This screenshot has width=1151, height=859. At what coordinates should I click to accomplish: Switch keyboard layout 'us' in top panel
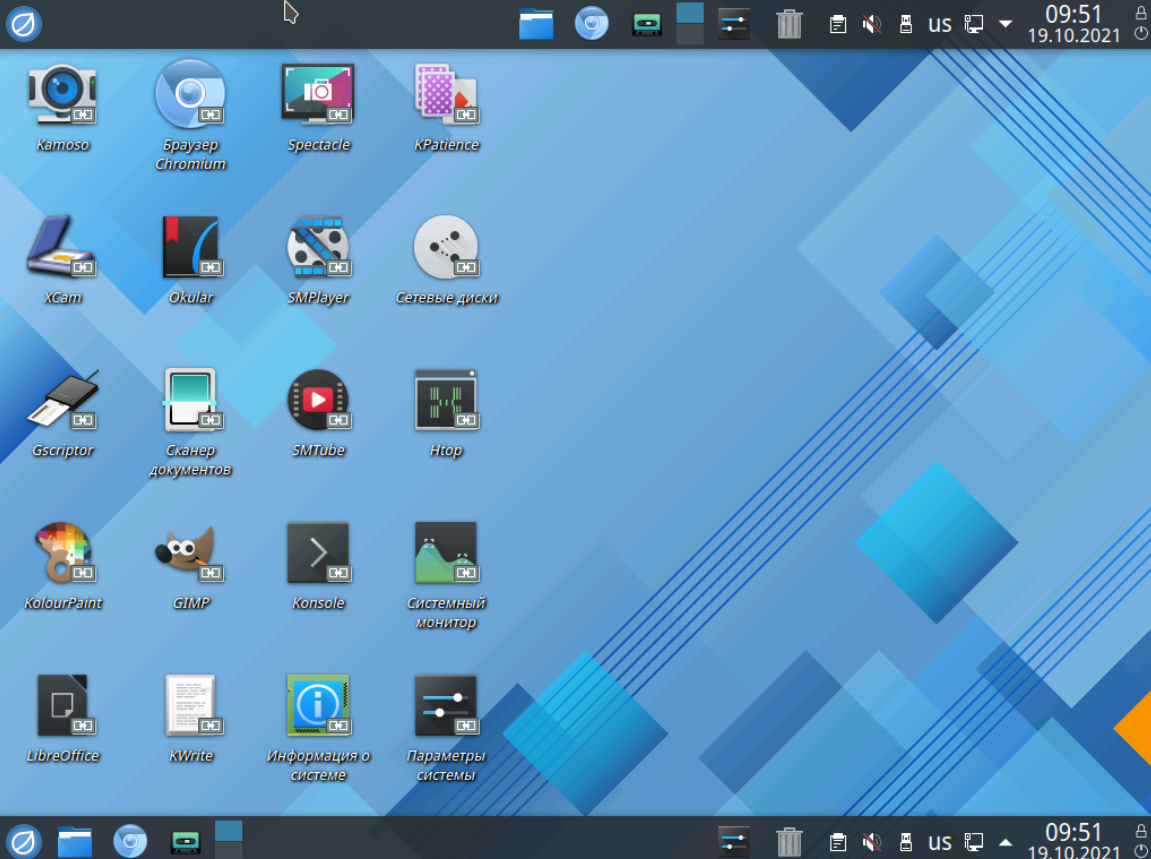click(940, 24)
